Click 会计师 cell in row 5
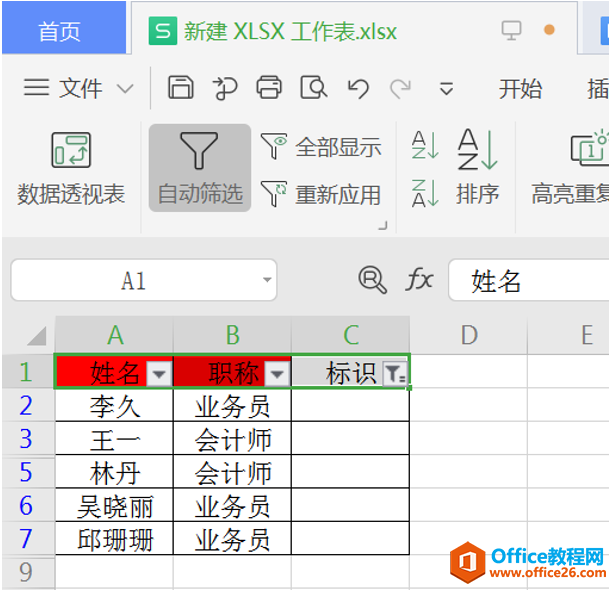Screen dimensions: 613x590 click(x=233, y=472)
